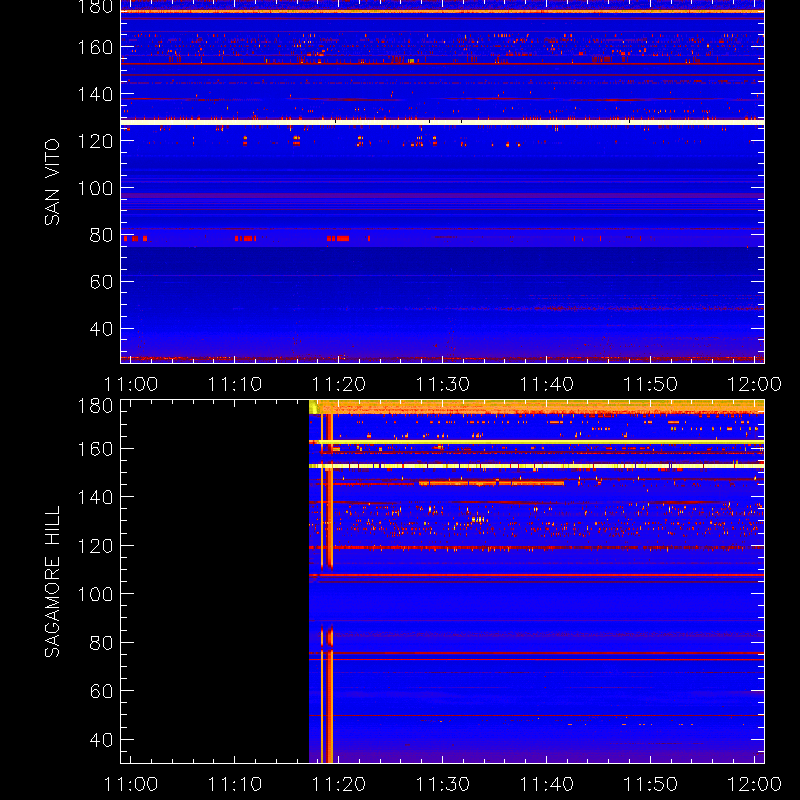The height and width of the screenshot is (800, 800).
Task: Click the 120 frequency label on San Vito axis
Action: pyautogui.click(x=95, y=141)
